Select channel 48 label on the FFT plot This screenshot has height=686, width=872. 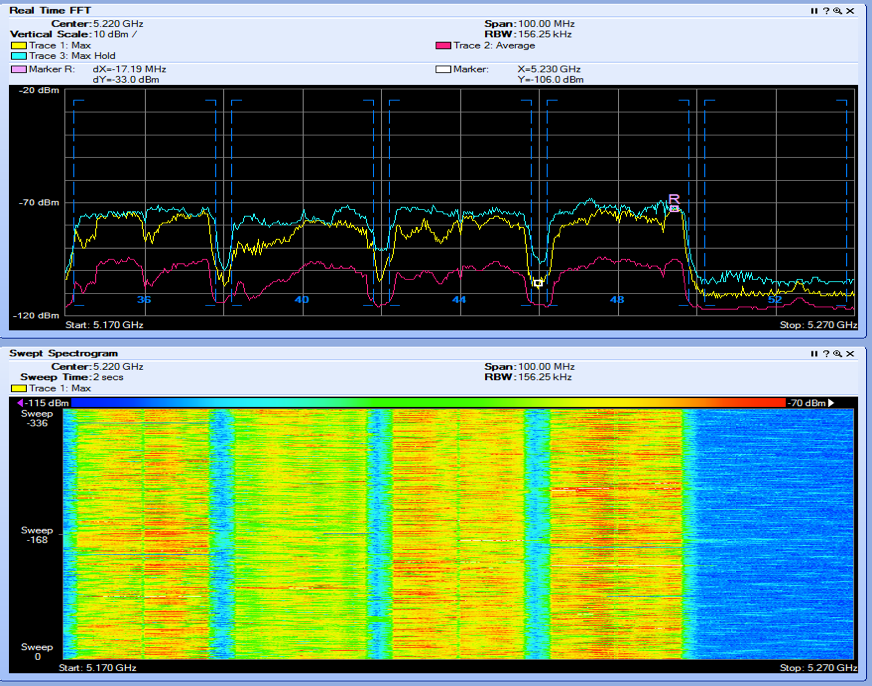tap(616, 300)
